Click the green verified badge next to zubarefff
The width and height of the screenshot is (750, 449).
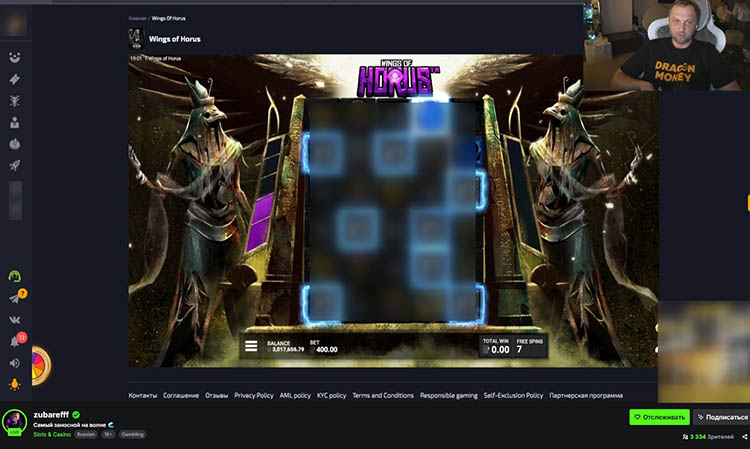click(x=76, y=415)
